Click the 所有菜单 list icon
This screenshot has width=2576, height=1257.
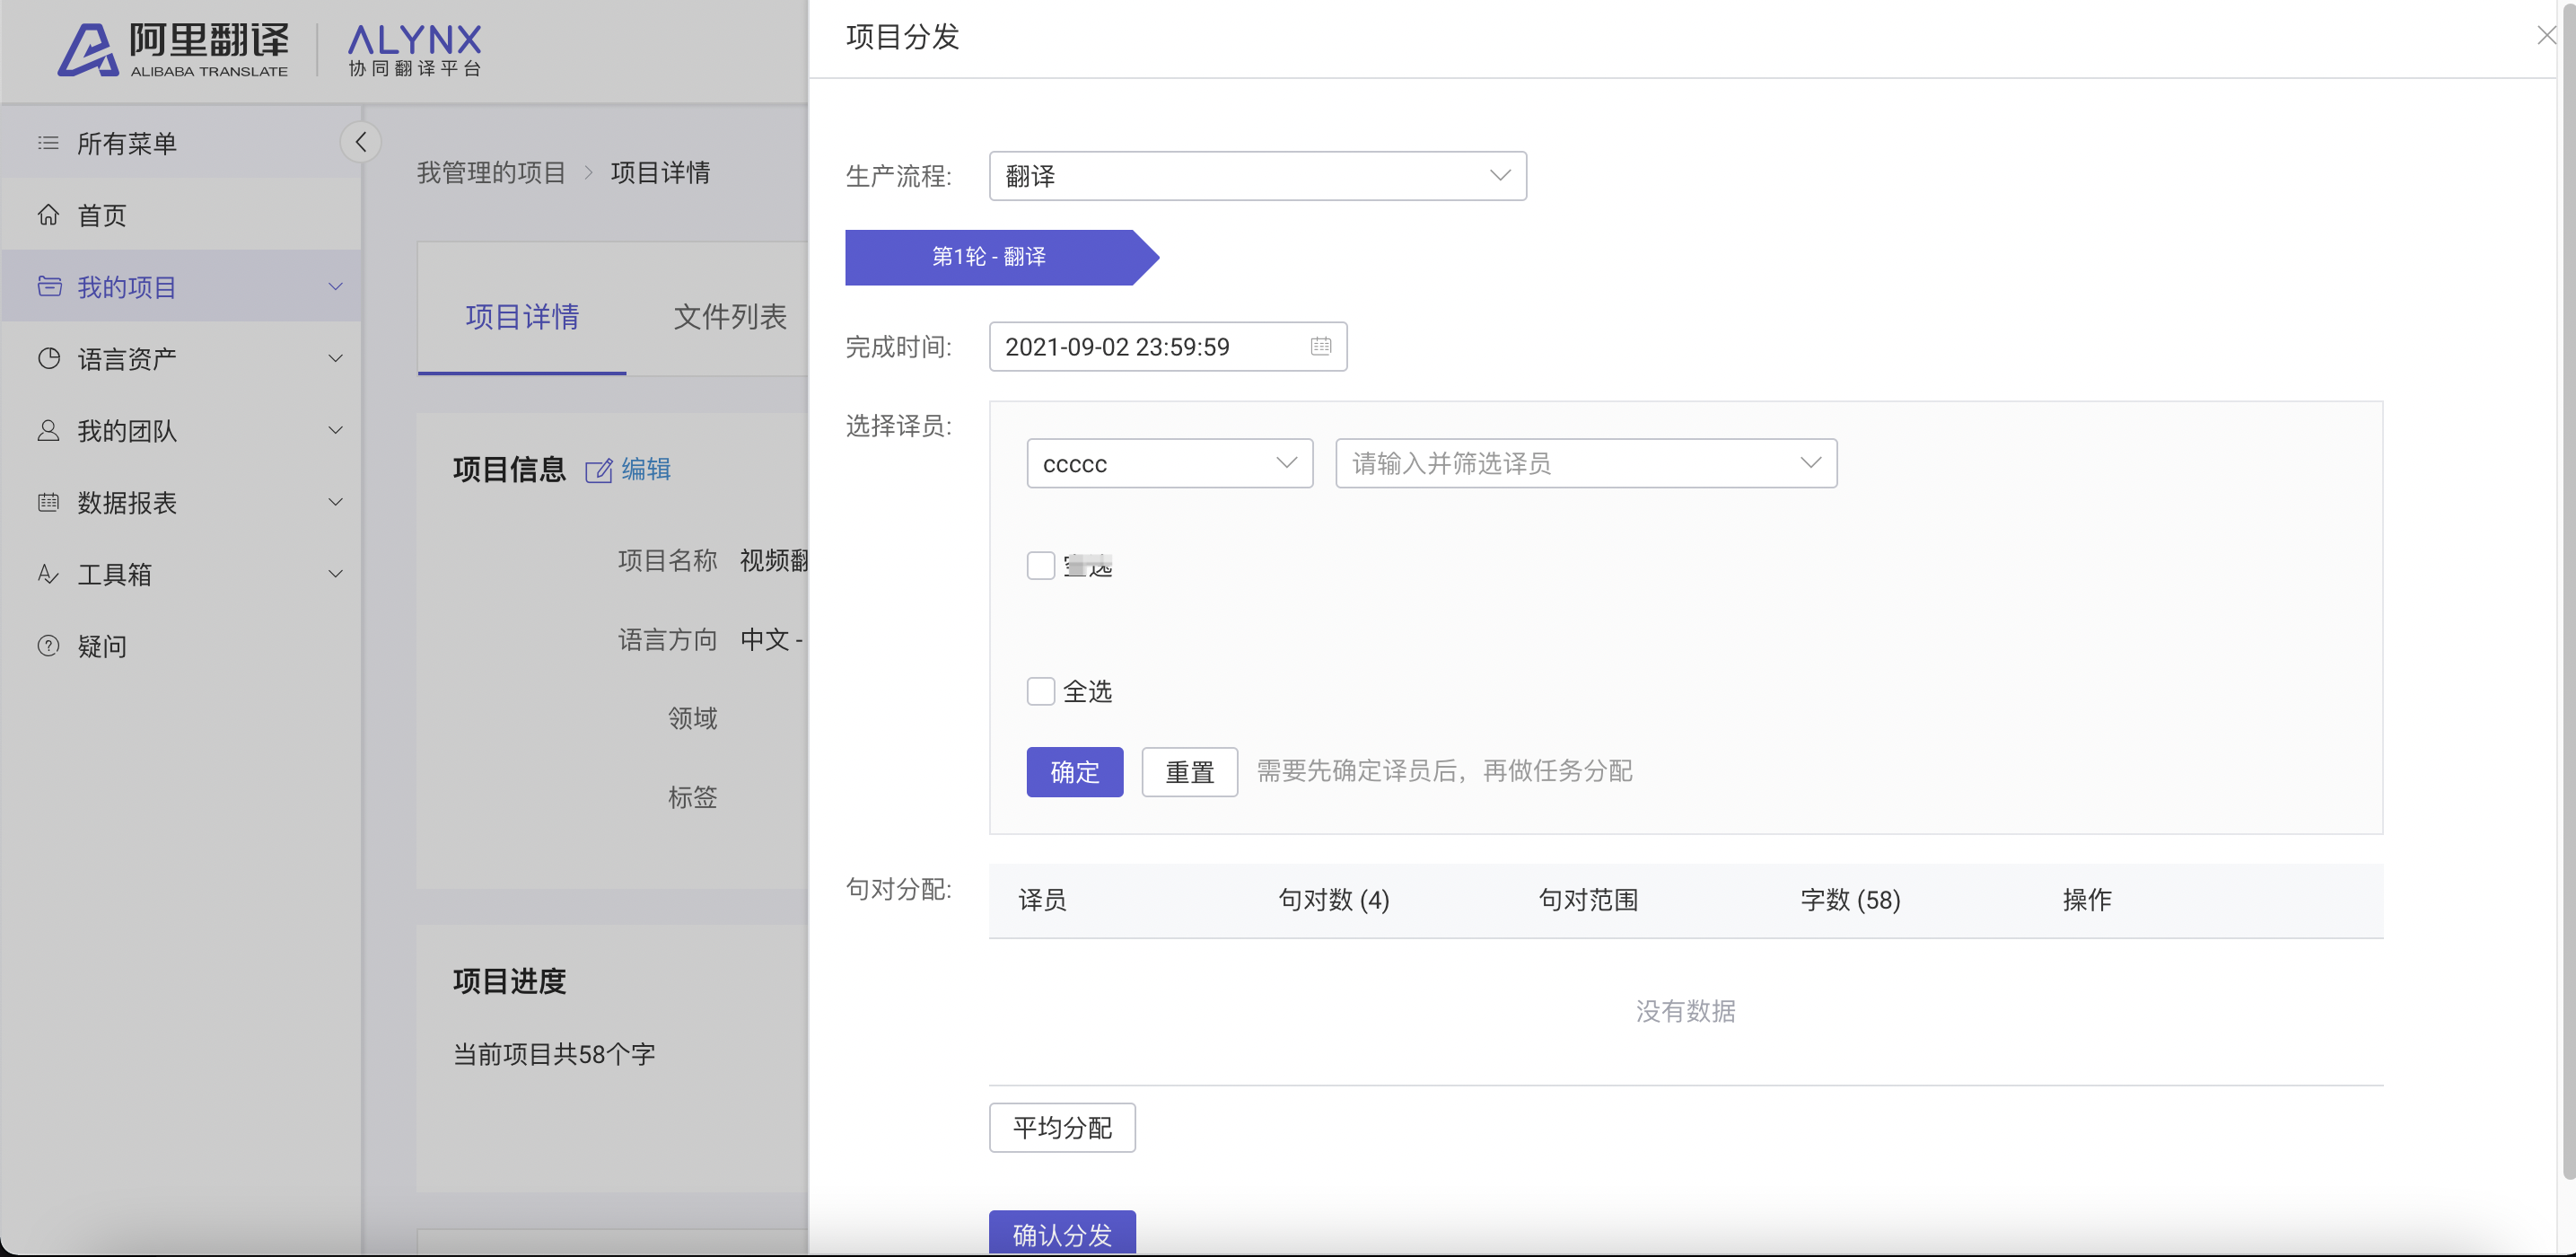[x=48, y=143]
